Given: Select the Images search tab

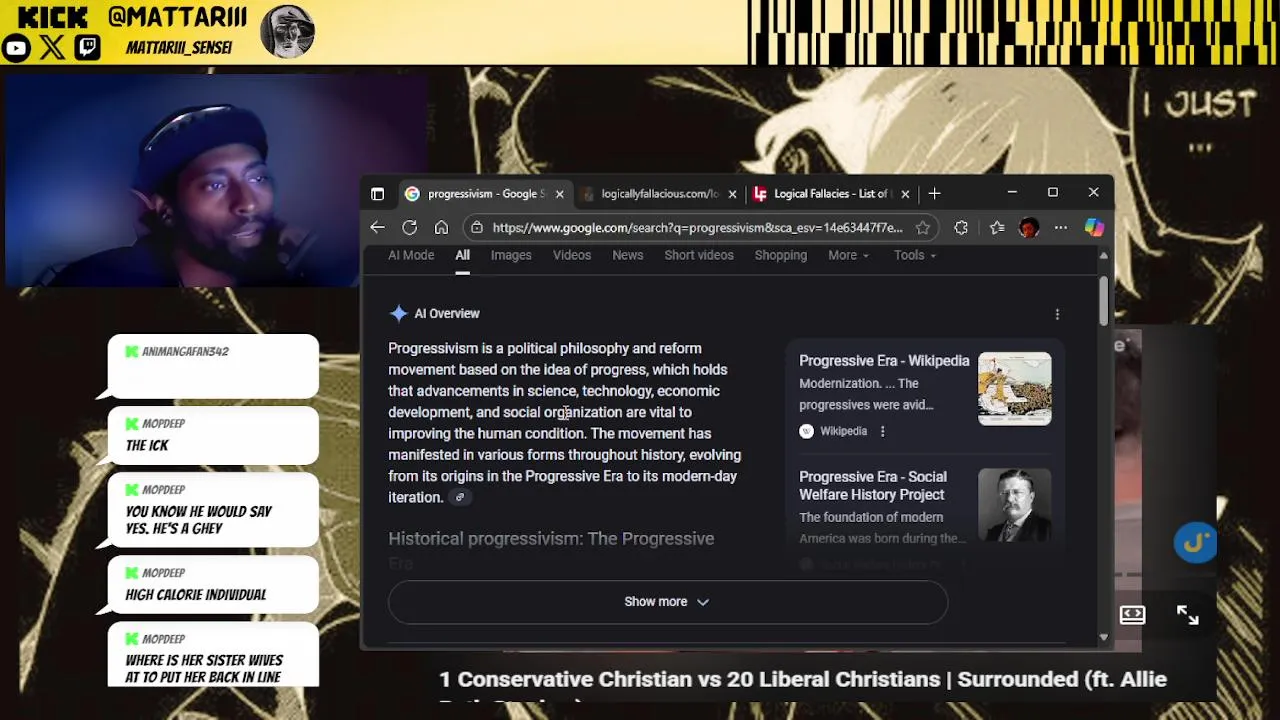Looking at the screenshot, I should click(x=511, y=255).
